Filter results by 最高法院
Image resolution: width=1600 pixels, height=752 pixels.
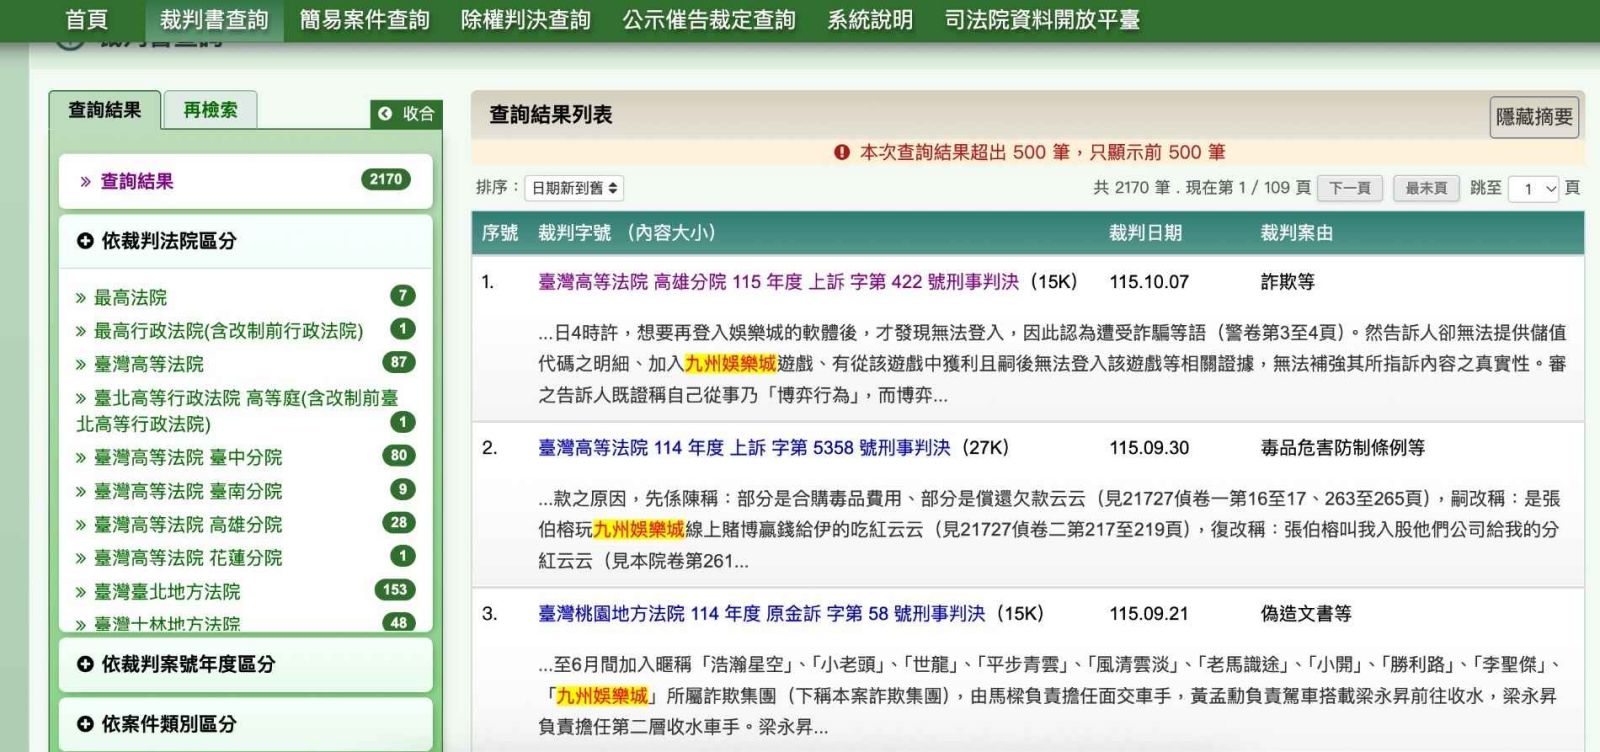(x=131, y=297)
